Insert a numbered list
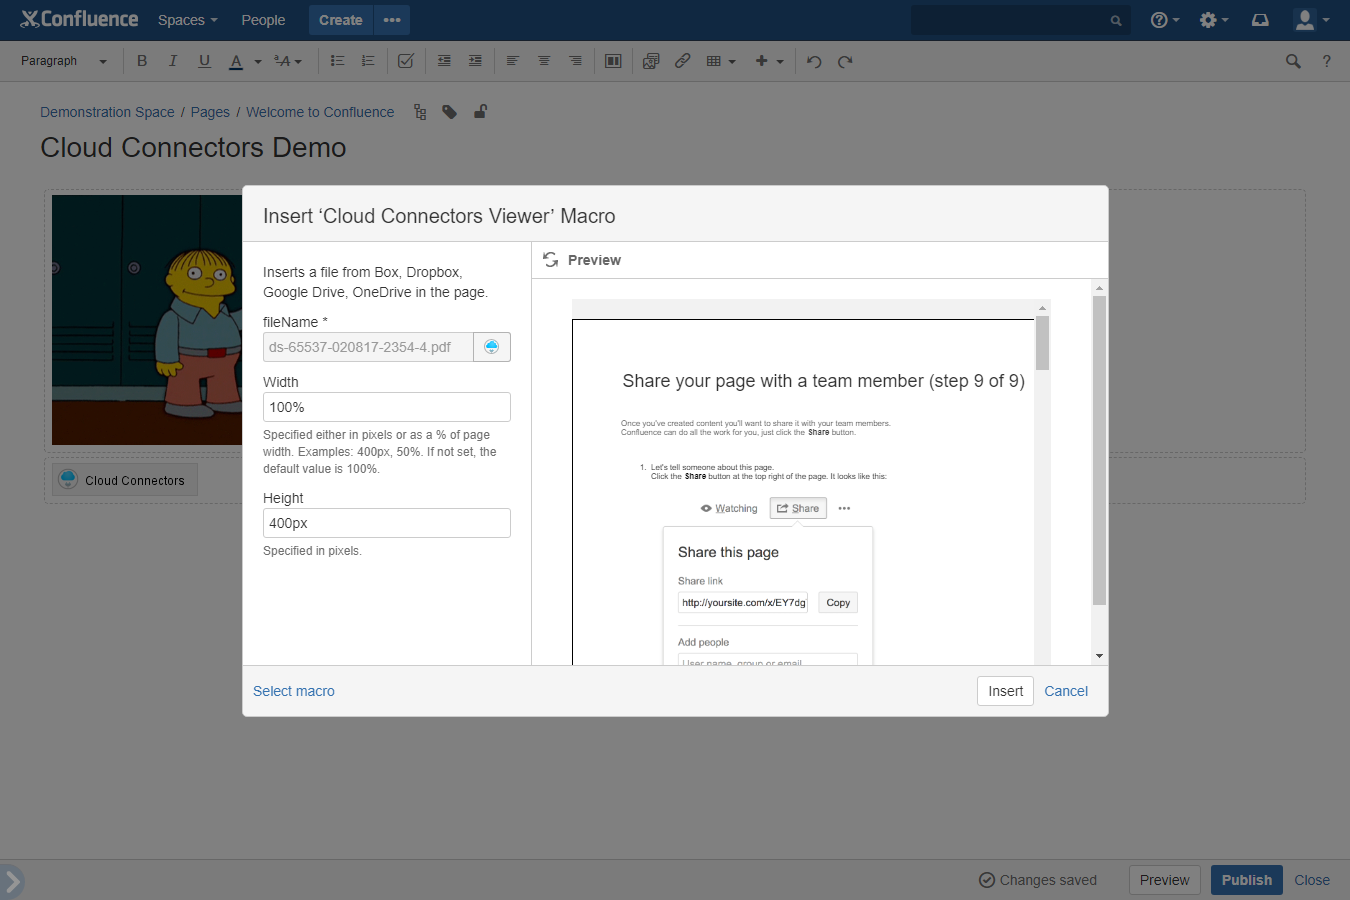The height and width of the screenshot is (900, 1350). [368, 61]
